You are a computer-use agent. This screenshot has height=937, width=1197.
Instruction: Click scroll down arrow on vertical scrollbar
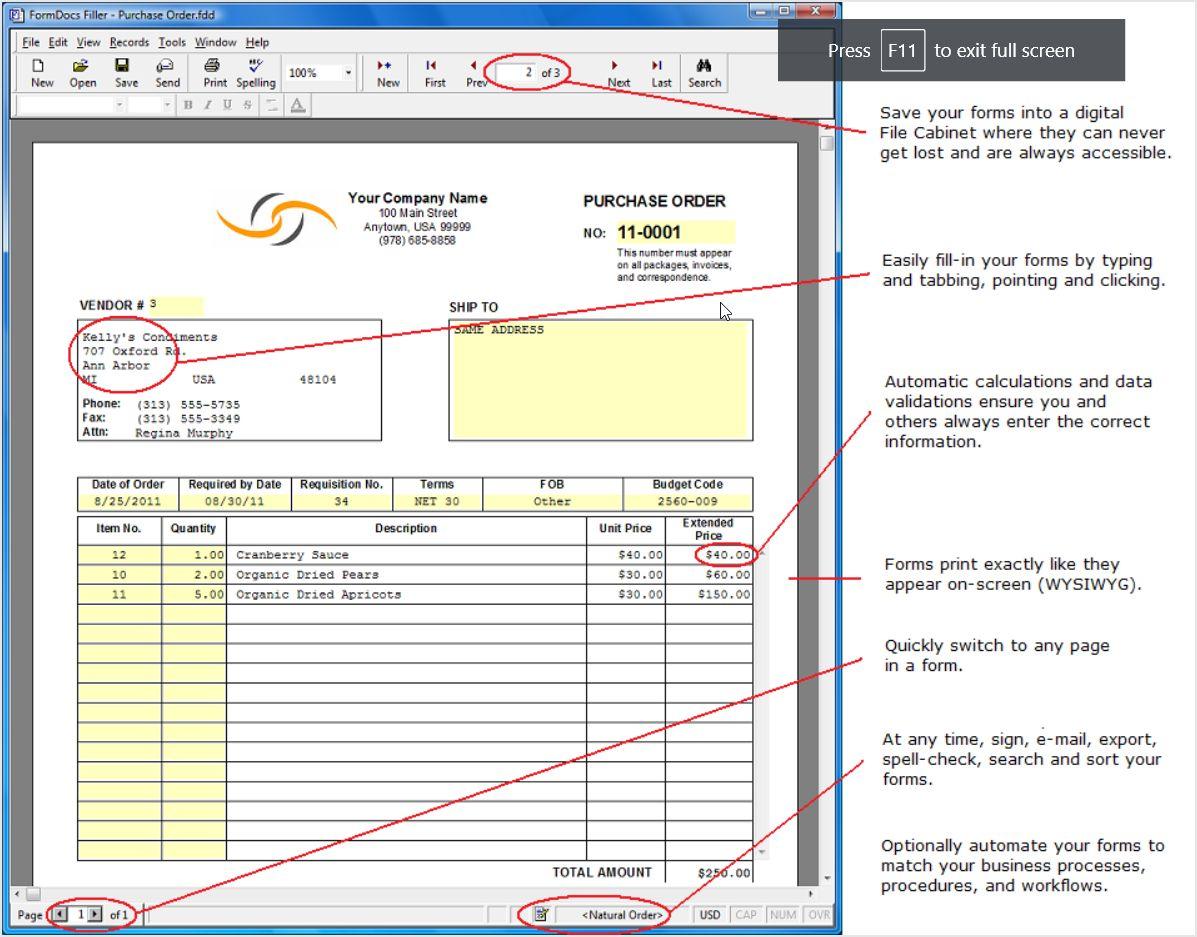(826, 880)
